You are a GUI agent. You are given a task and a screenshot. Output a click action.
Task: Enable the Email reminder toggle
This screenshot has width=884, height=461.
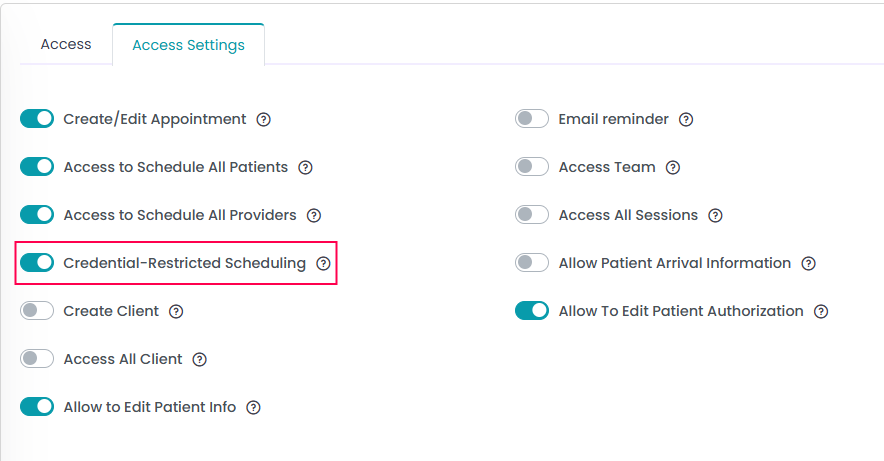click(532, 119)
